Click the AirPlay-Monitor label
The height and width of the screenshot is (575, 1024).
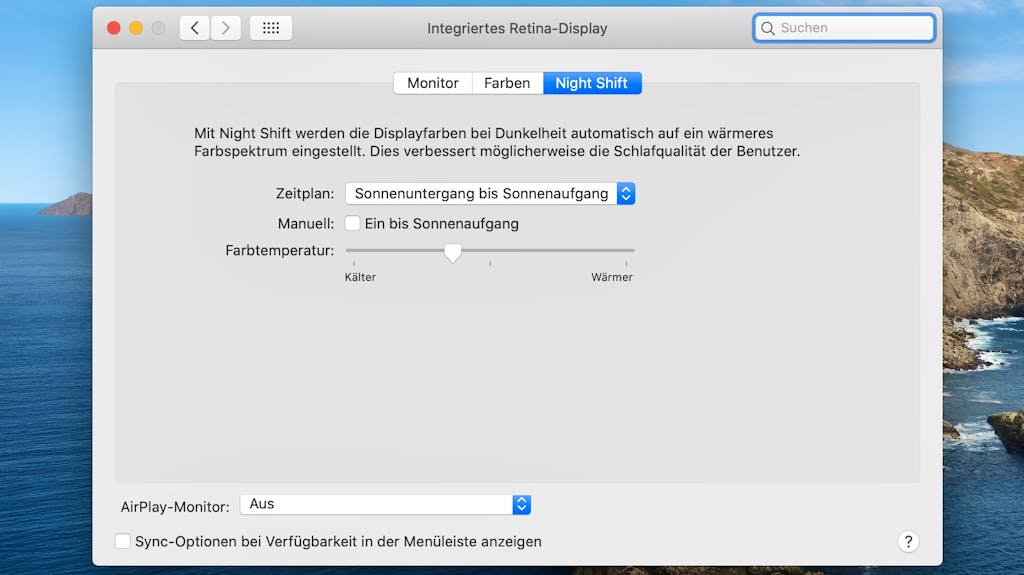click(x=175, y=506)
